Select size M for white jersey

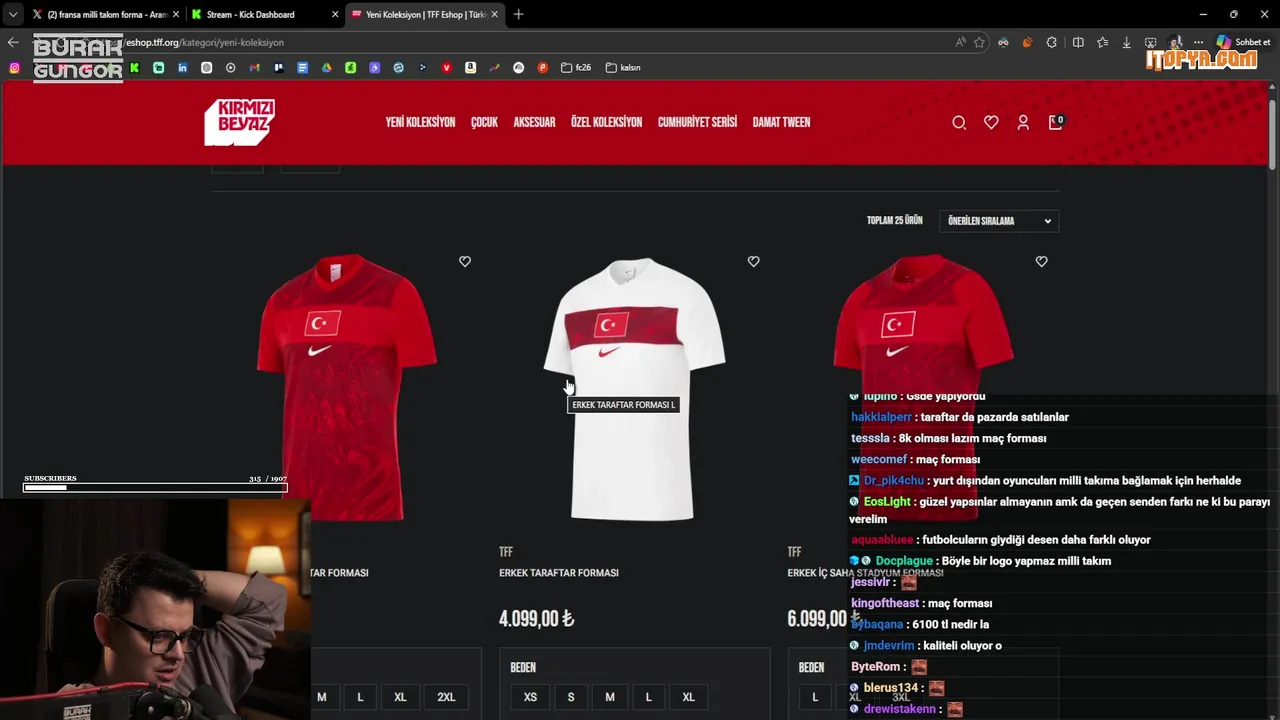[x=610, y=697]
